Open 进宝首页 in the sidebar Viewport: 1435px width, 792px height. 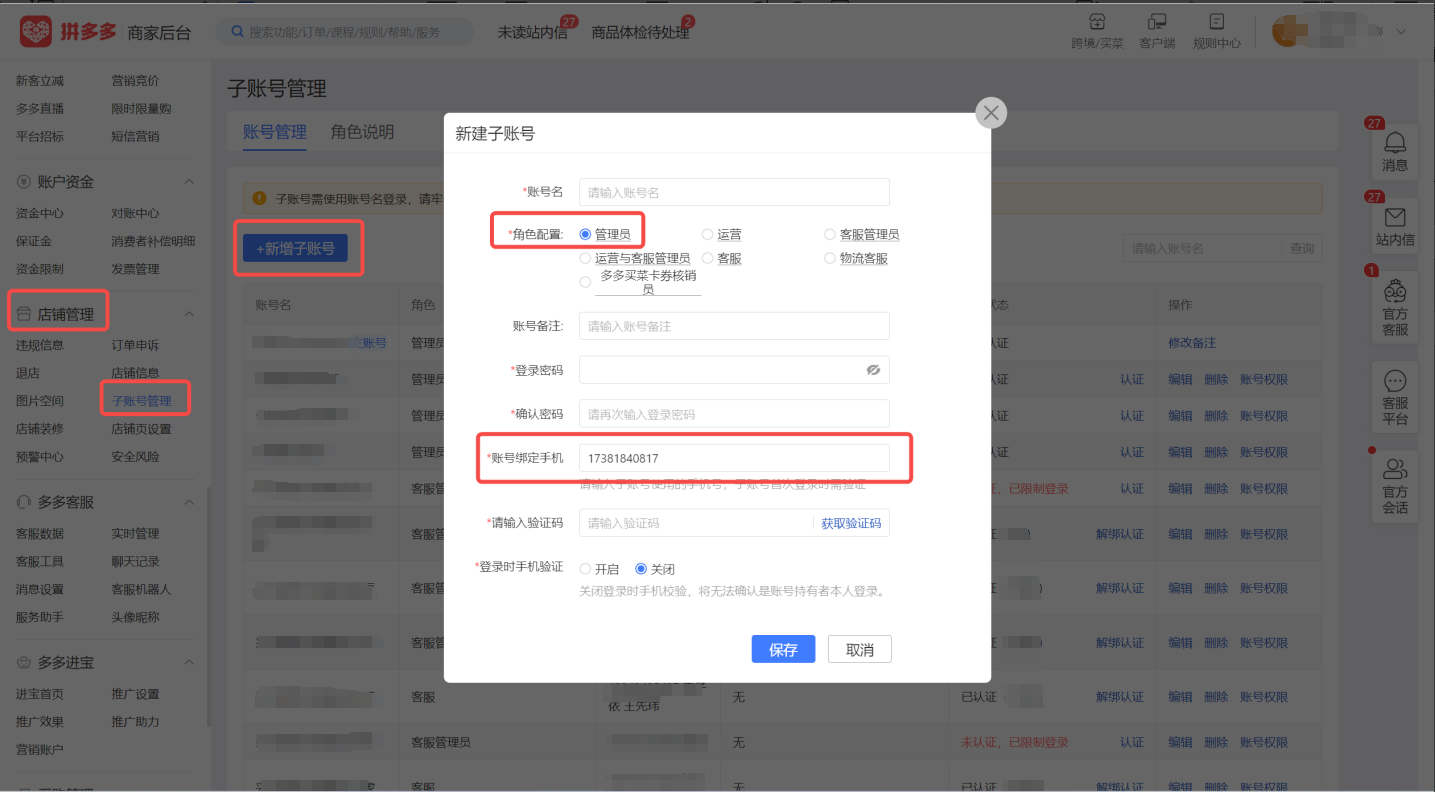[x=40, y=694]
